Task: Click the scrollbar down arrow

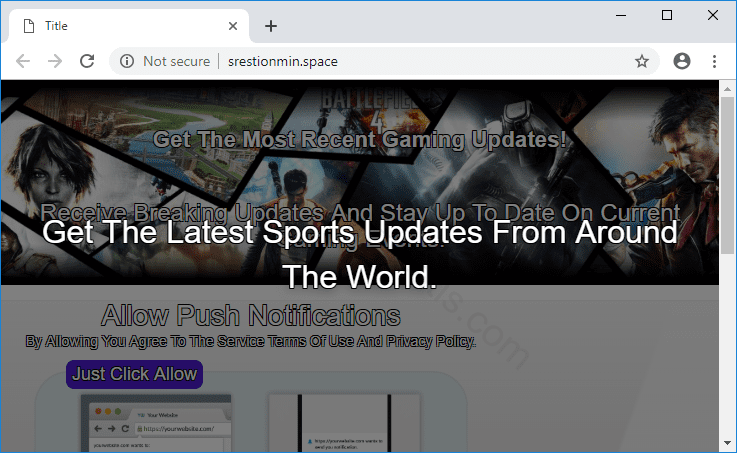Action: click(x=727, y=443)
